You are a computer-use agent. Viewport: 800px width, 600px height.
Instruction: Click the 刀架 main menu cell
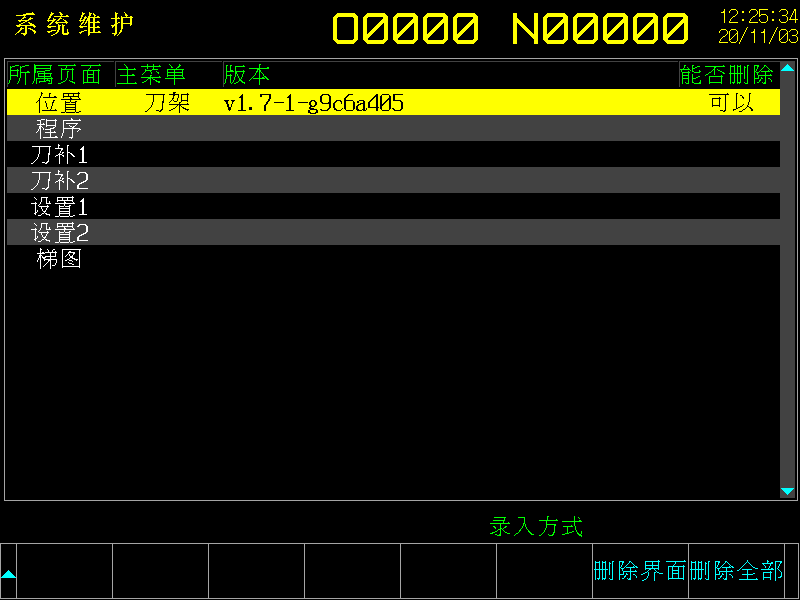[167, 103]
